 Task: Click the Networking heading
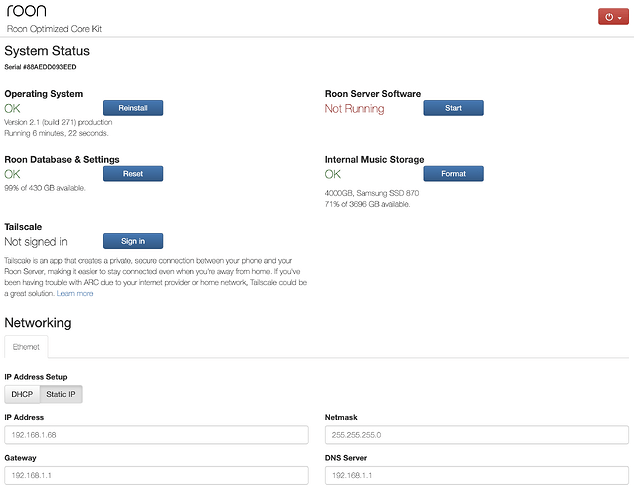coord(38,323)
